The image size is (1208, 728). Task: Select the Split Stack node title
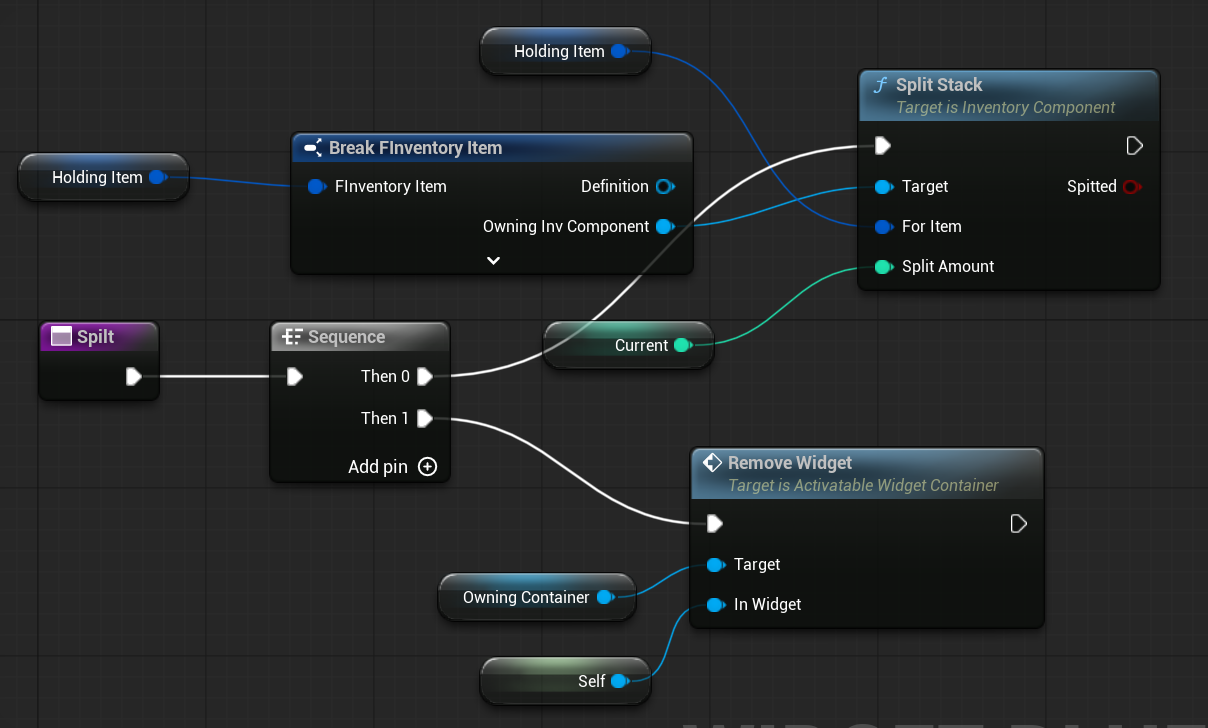coord(938,85)
